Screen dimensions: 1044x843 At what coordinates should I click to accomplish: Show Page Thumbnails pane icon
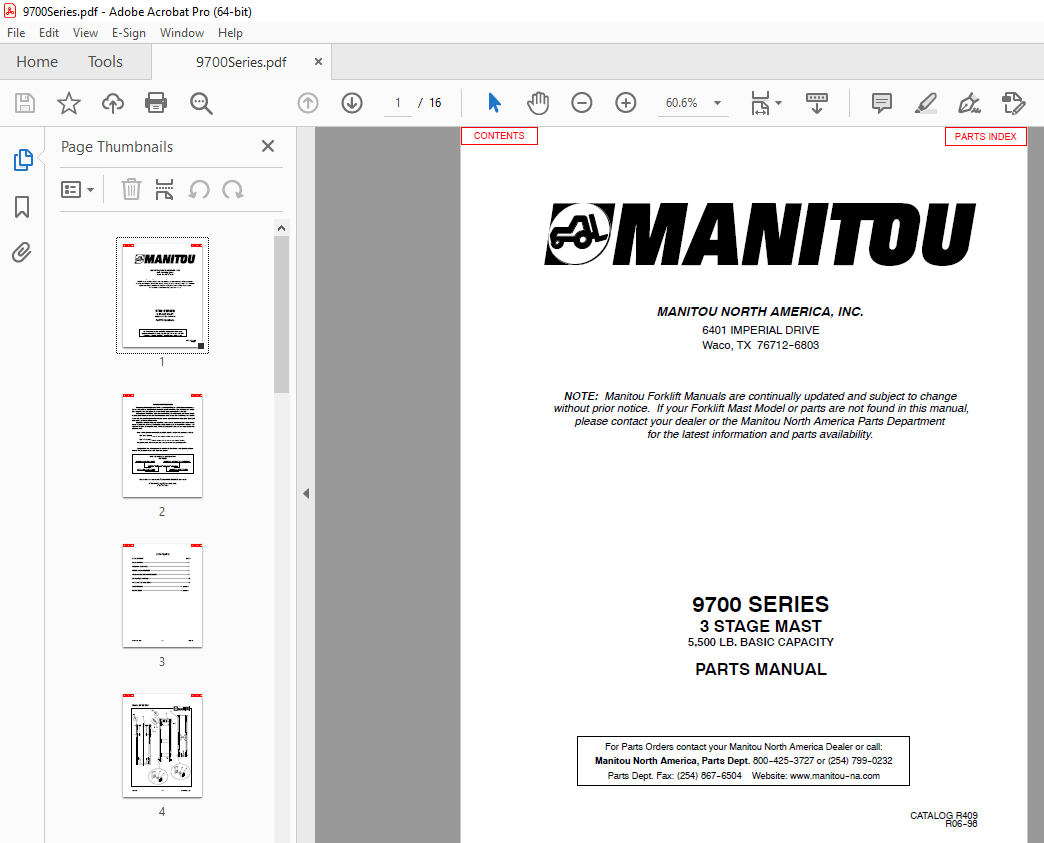tap(23, 160)
